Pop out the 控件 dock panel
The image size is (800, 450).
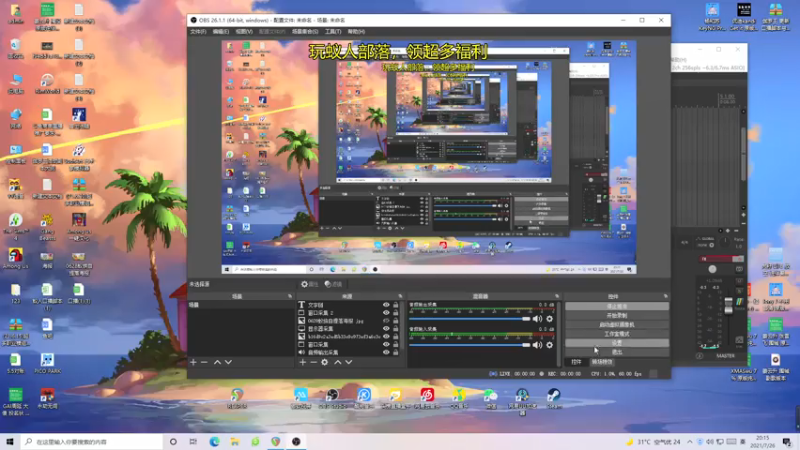(x=665, y=296)
